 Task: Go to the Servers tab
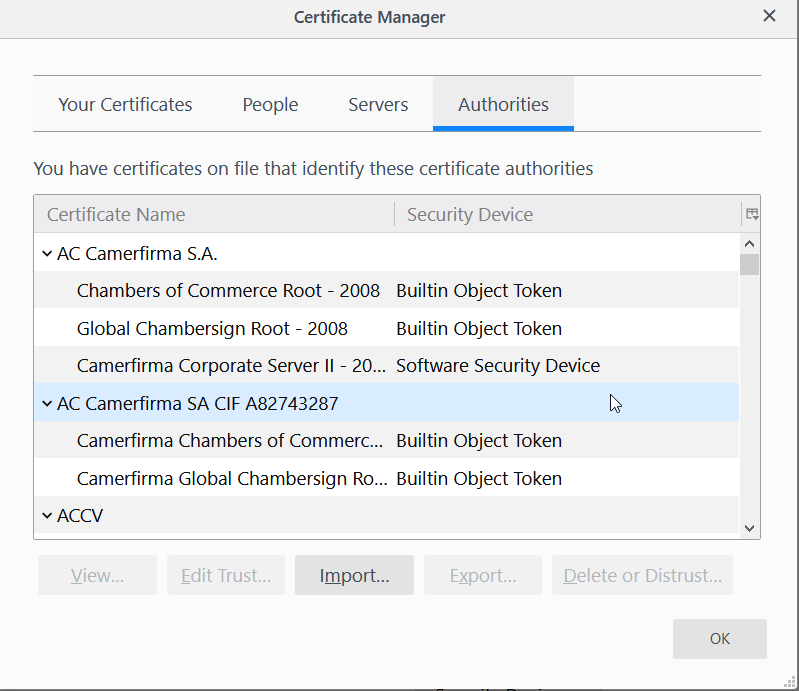[x=378, y=104]
